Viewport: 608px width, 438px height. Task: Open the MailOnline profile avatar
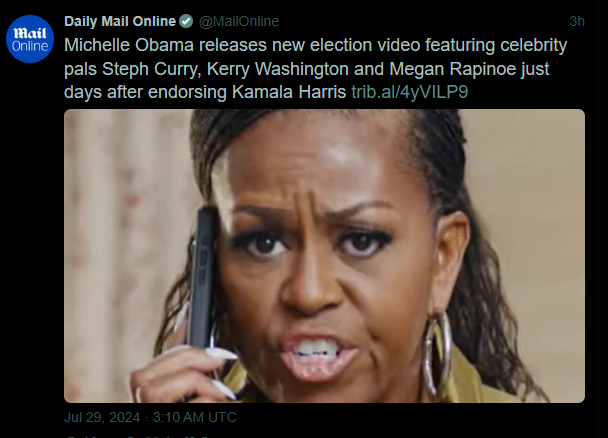click(30, 39)
